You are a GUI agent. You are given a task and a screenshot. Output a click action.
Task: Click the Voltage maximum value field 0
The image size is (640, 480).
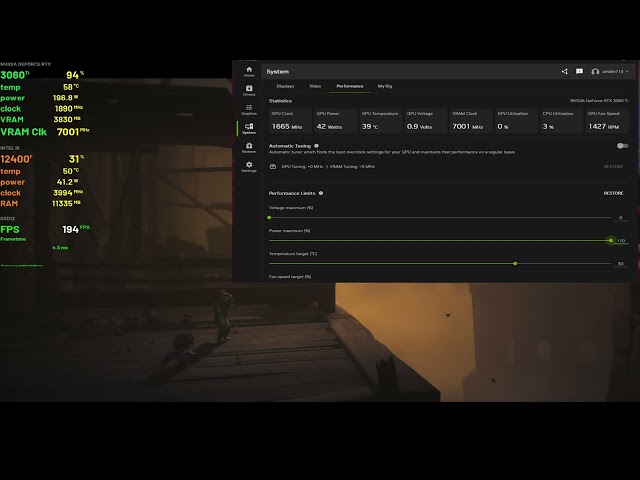click(x=621, y=218)
